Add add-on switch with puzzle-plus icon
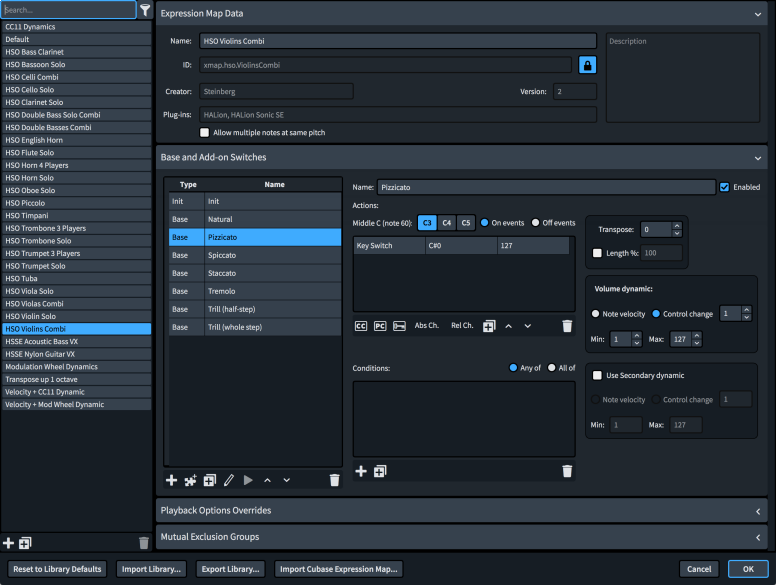The height and width of the screenshot is (585, 776). click(190, 480)
